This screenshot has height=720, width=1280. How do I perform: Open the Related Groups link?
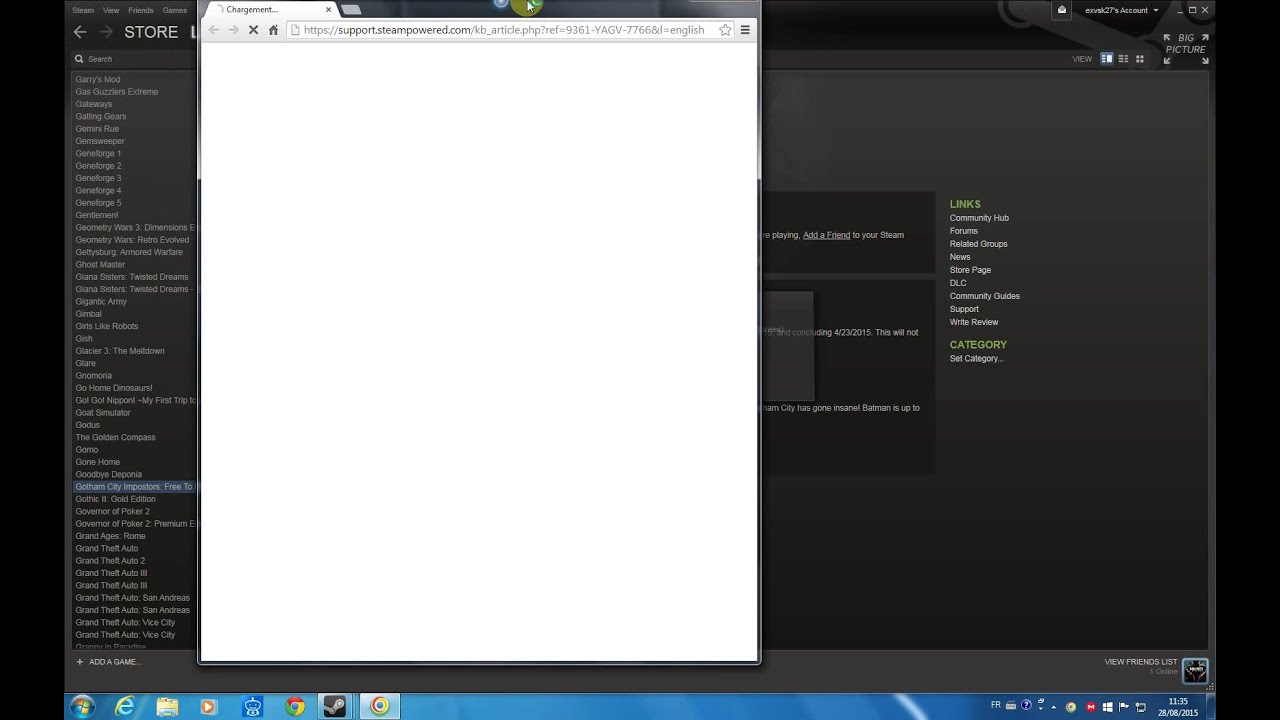[x=978, y=244]
